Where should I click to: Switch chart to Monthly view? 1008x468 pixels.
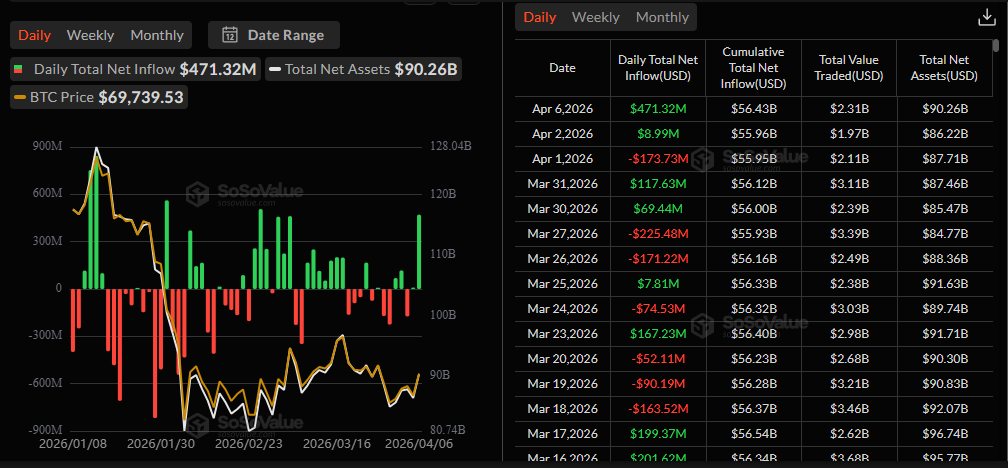157,35
